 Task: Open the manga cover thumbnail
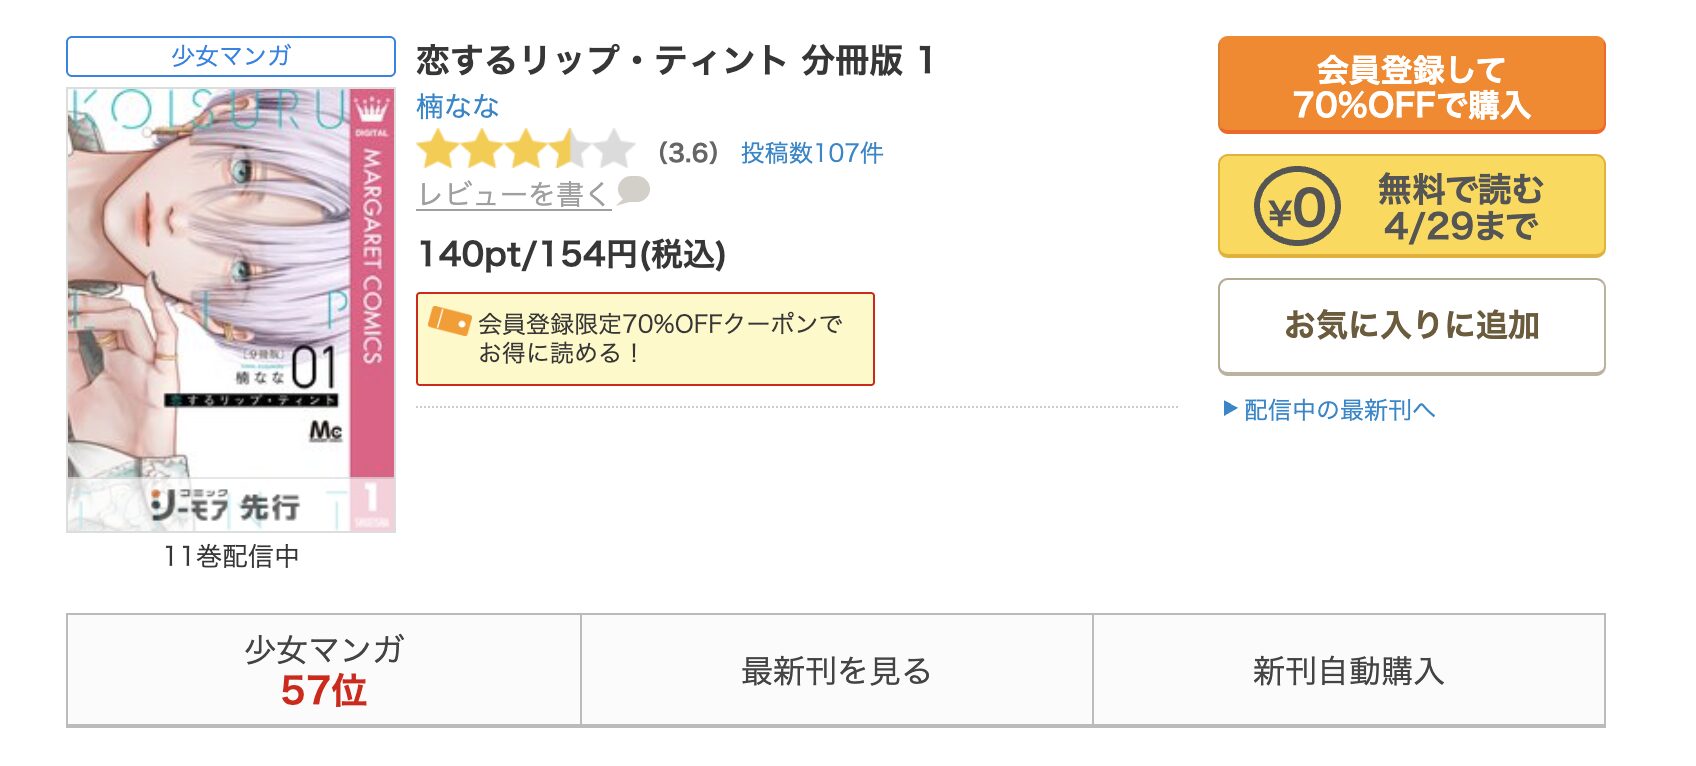[x=231, y=310]
